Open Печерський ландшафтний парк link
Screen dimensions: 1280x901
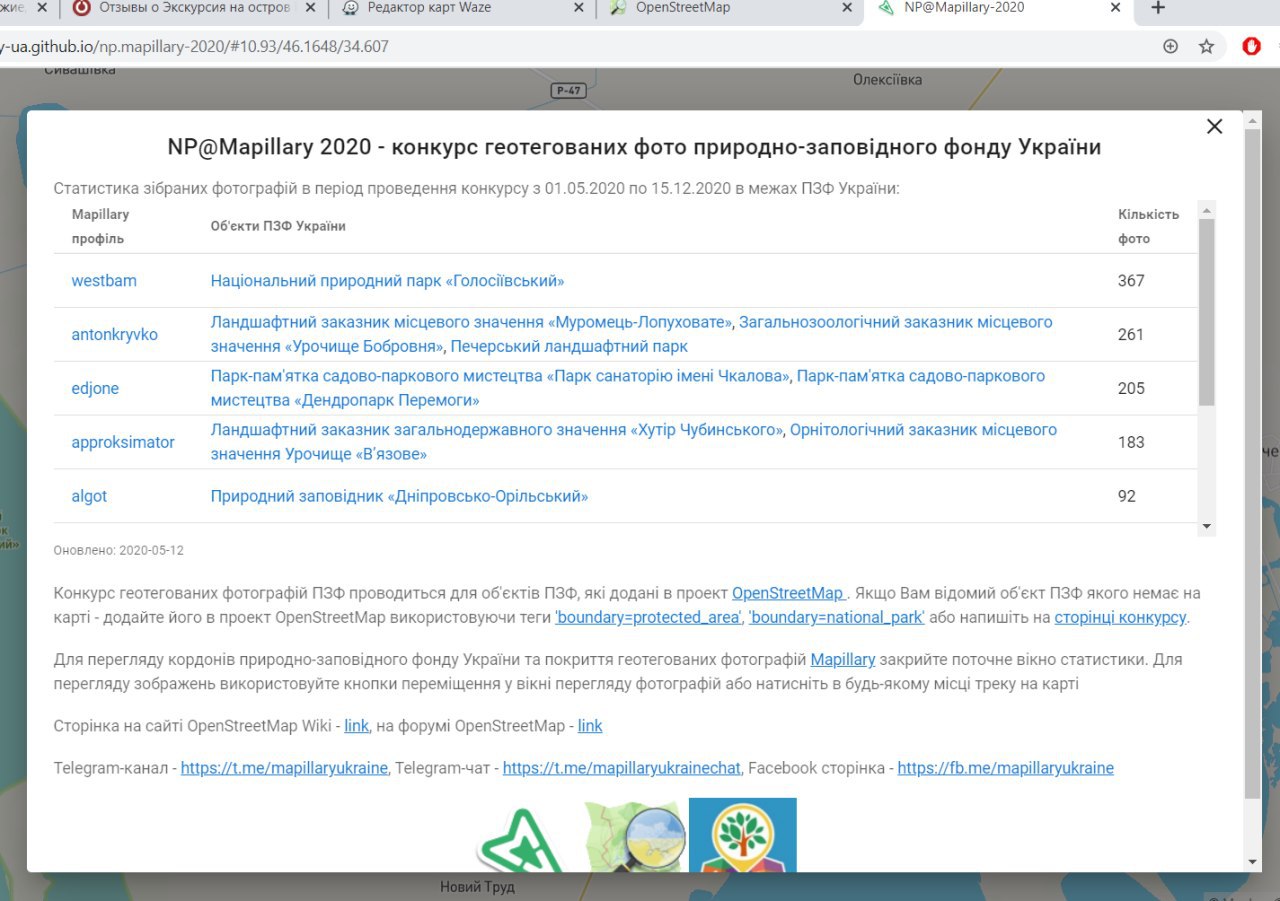(x=569, y=346)
